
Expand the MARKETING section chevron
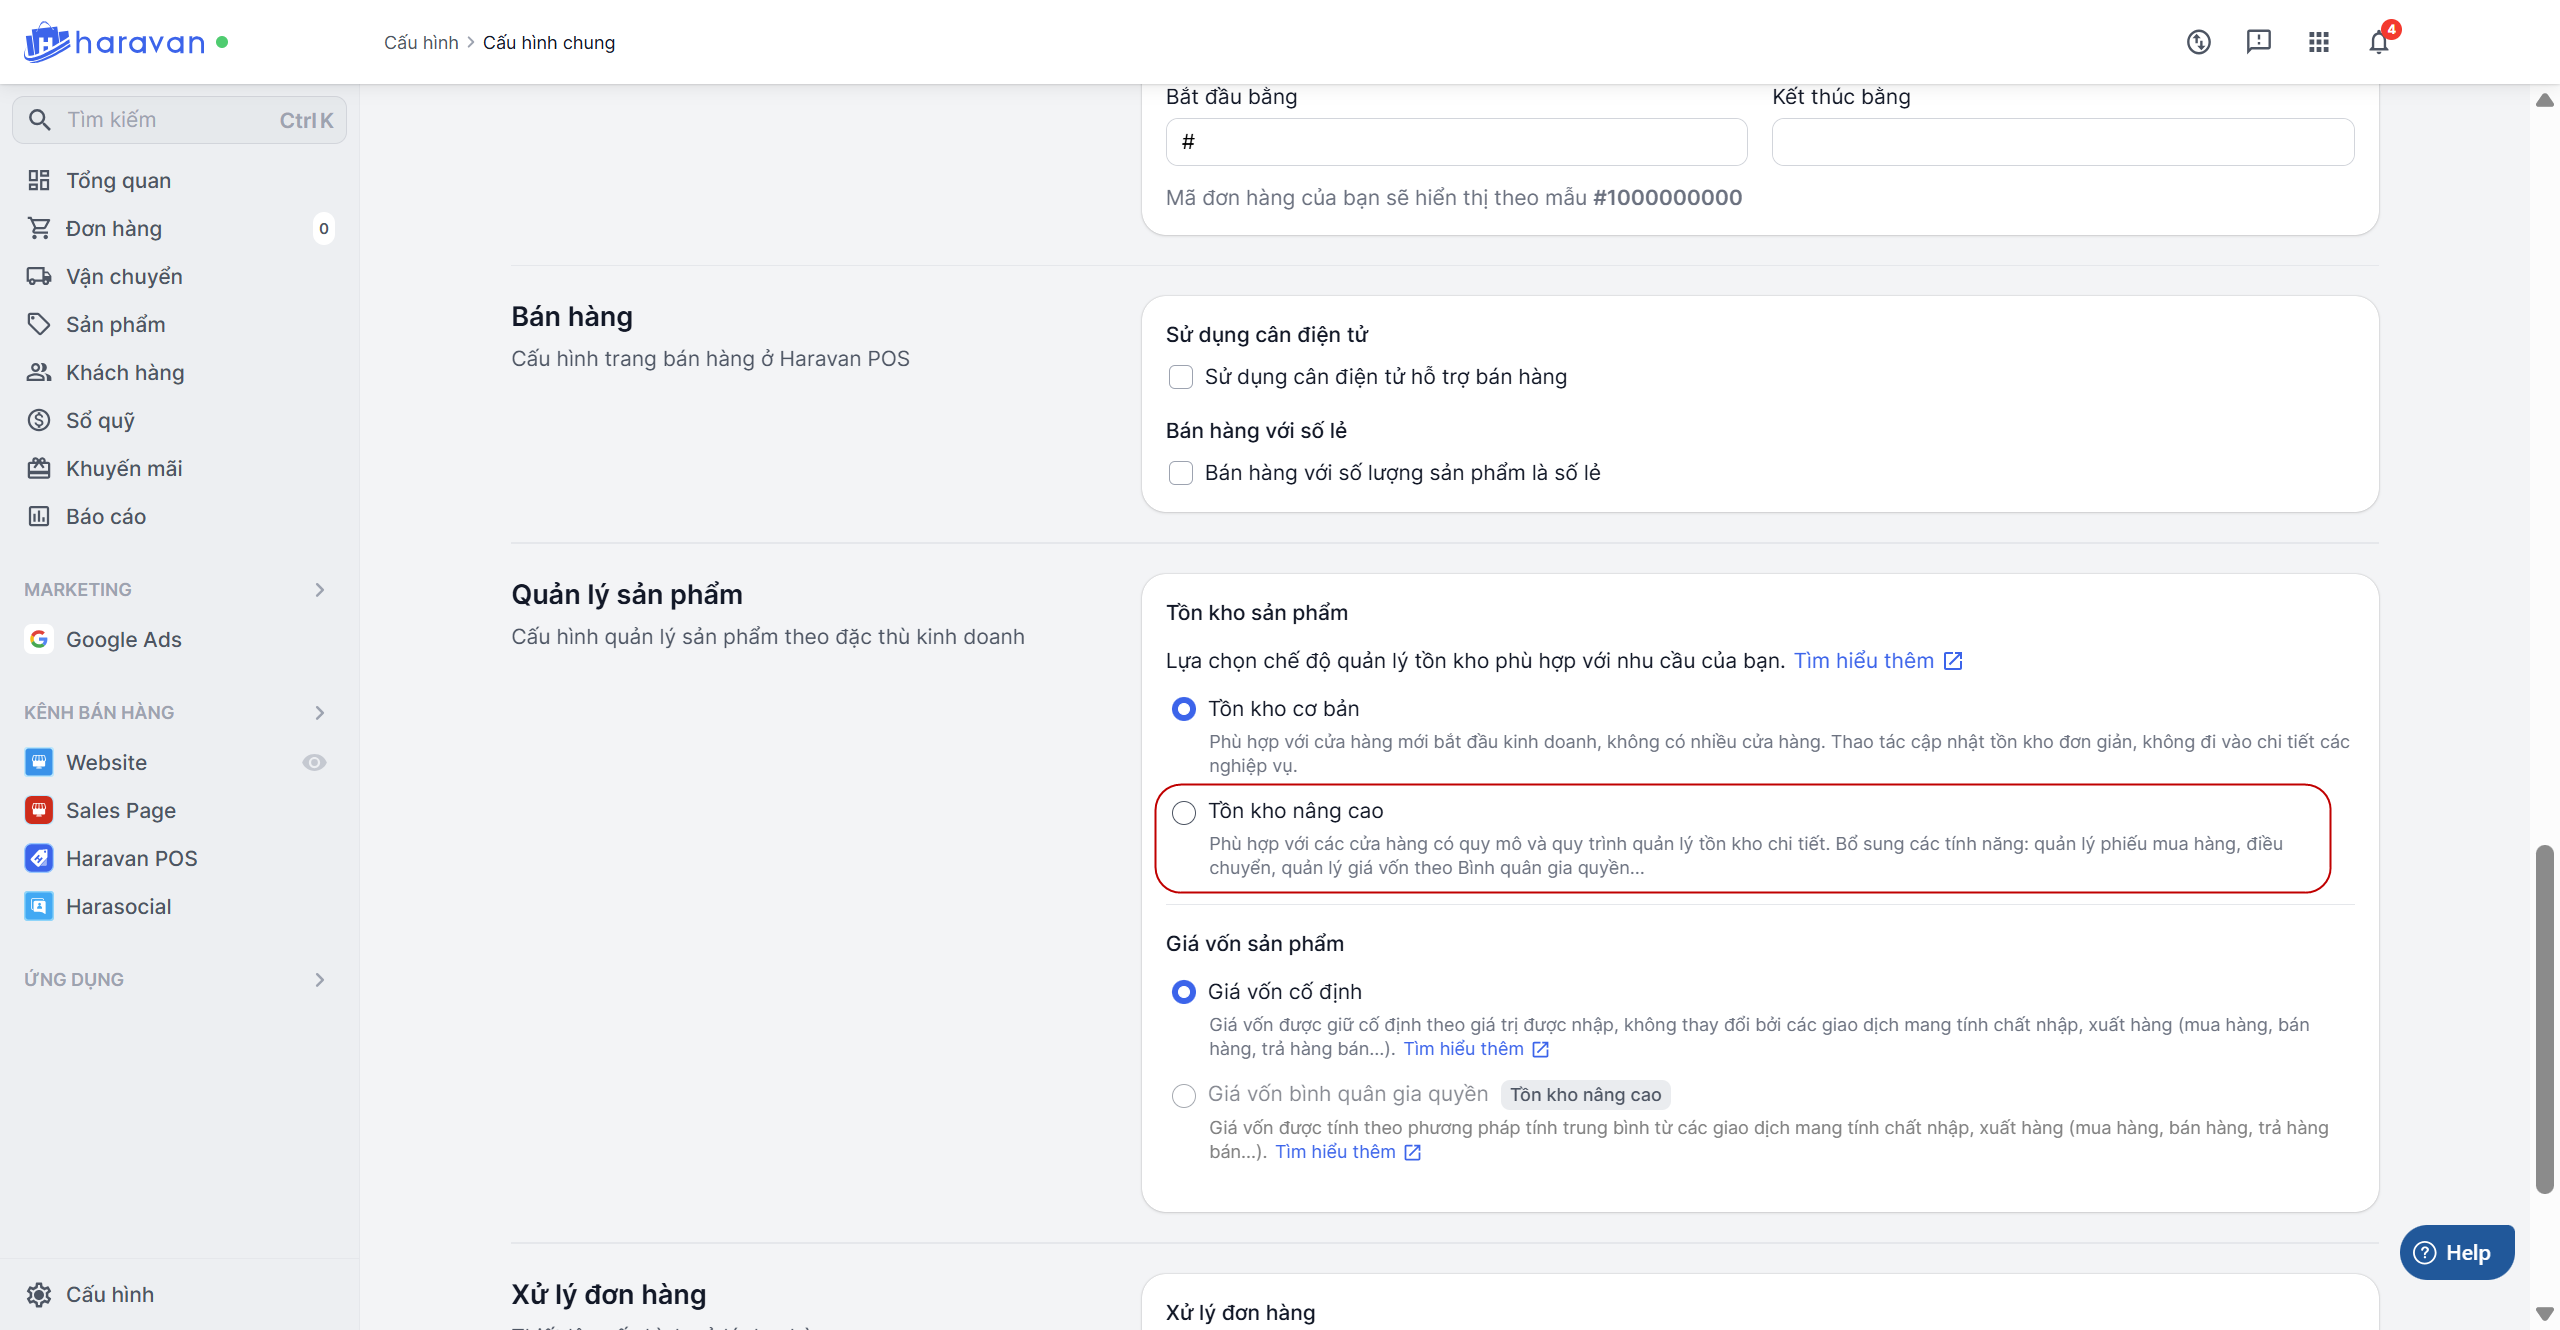pos(320,590)
